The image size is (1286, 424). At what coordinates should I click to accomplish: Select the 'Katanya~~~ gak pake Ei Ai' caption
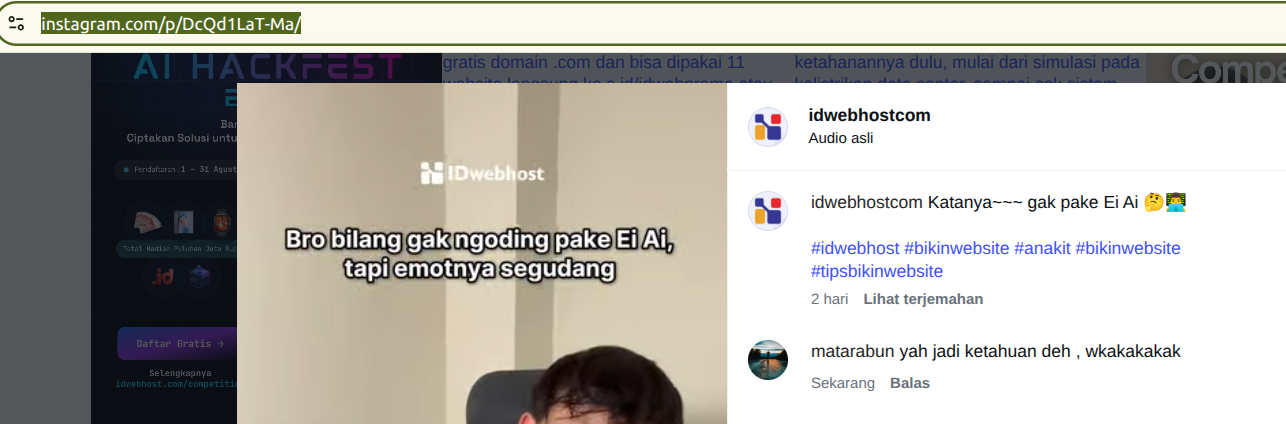click(1032, 203)
